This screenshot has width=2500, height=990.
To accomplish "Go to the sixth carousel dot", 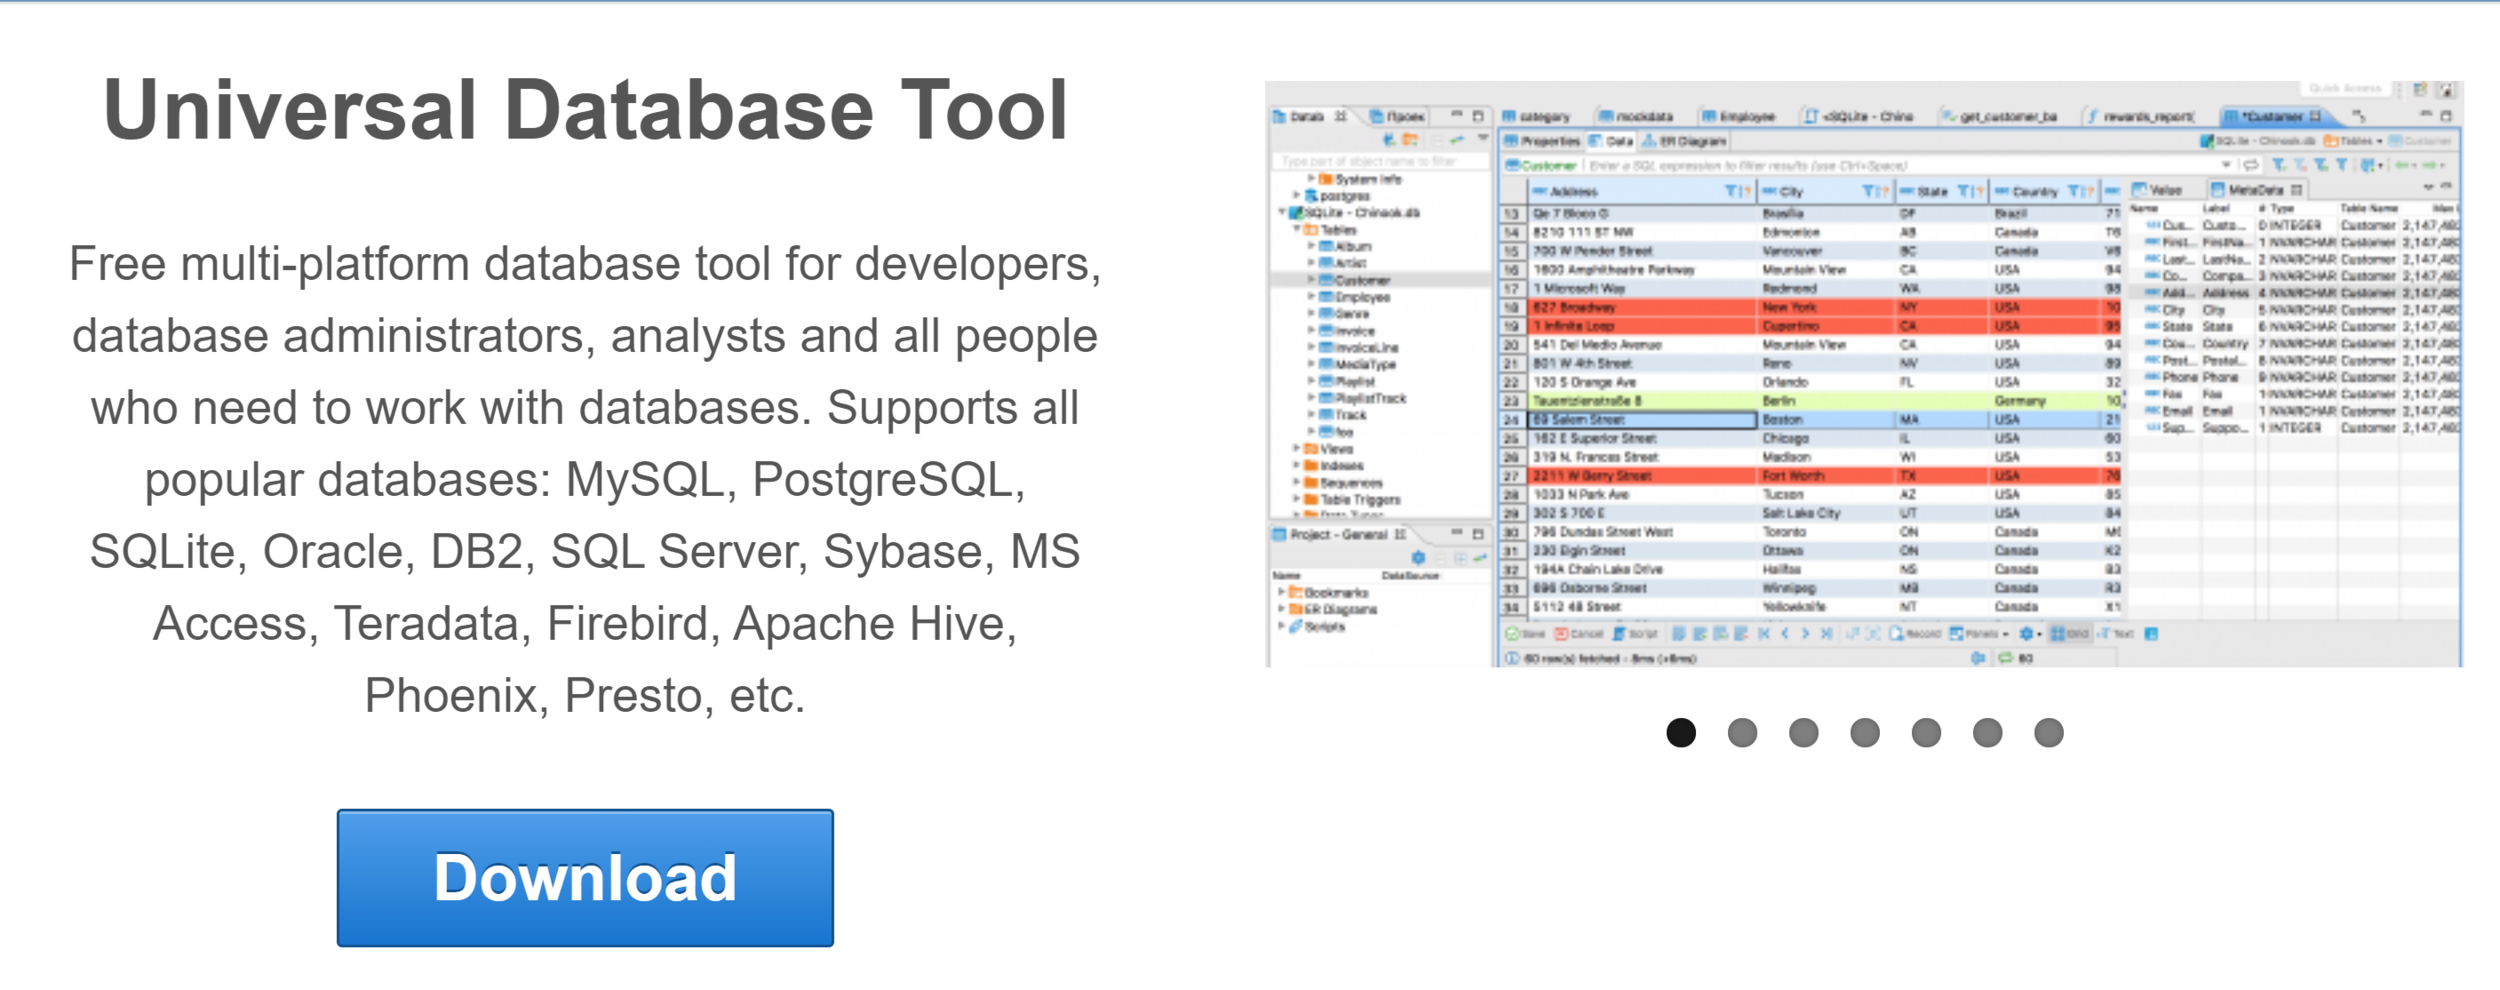I will (x=1988, y=733).
